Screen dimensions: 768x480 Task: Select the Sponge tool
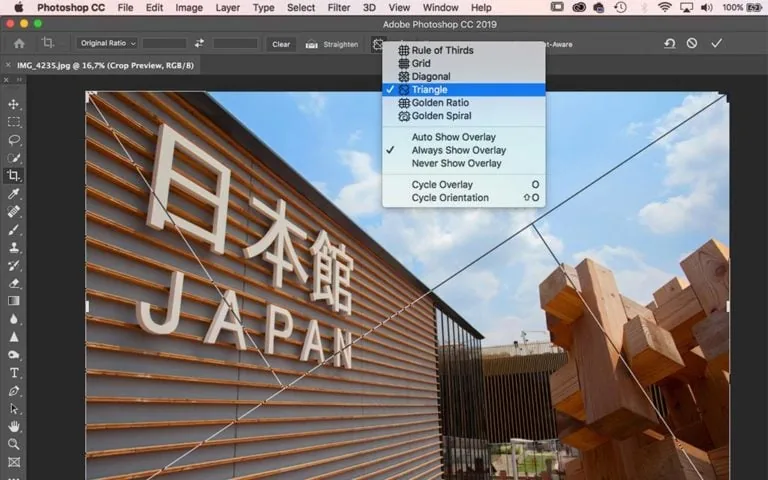point(14,355)
